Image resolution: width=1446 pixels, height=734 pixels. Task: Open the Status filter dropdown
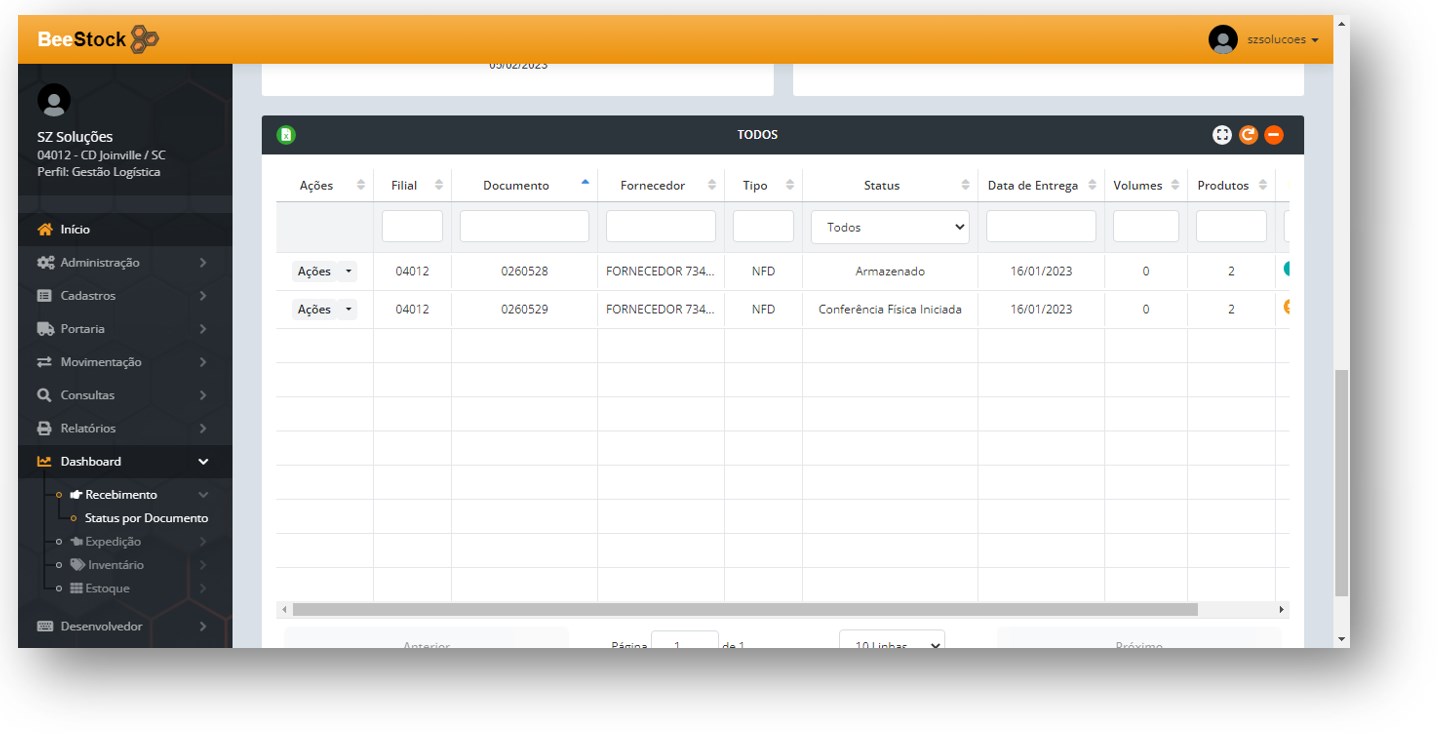889,227
